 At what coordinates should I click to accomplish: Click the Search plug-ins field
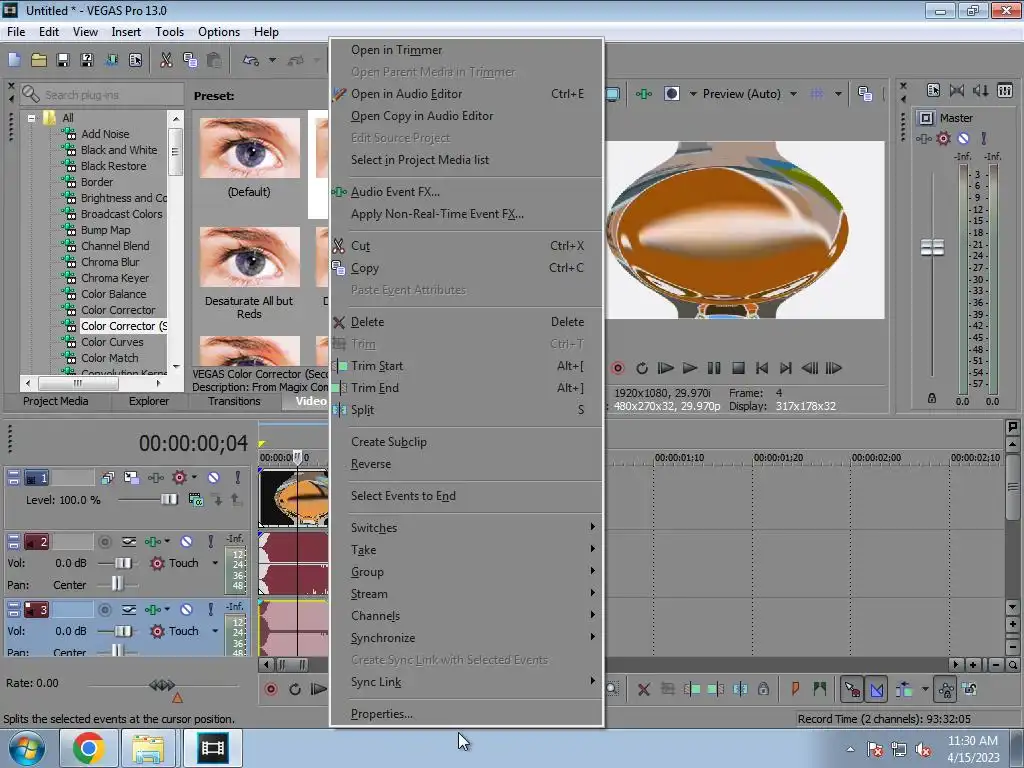coord(101,95)
